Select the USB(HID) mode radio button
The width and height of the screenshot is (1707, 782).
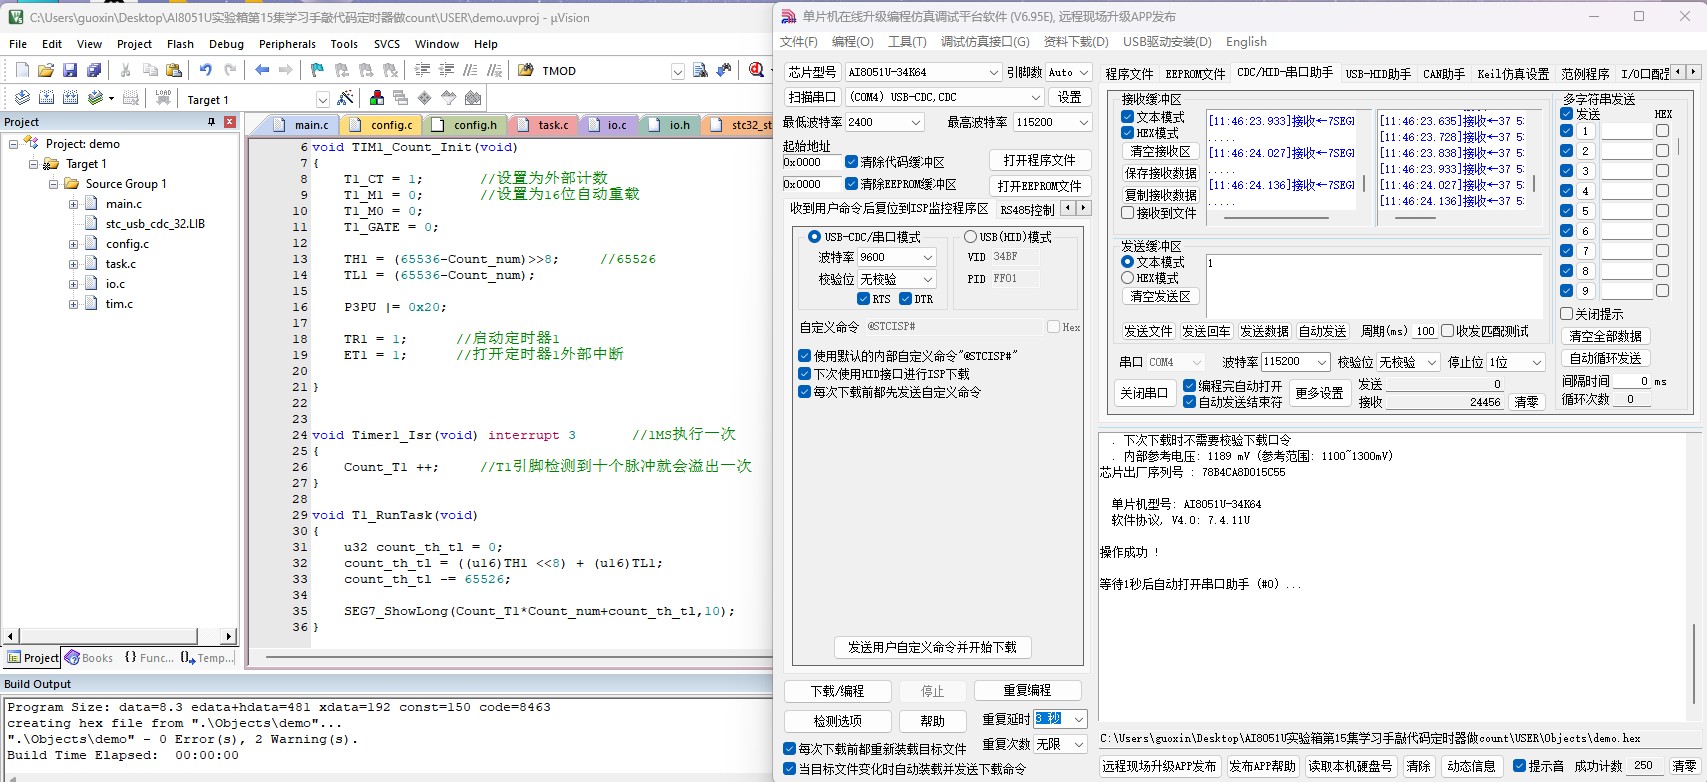pyautogui.click(x=970, y=237)
